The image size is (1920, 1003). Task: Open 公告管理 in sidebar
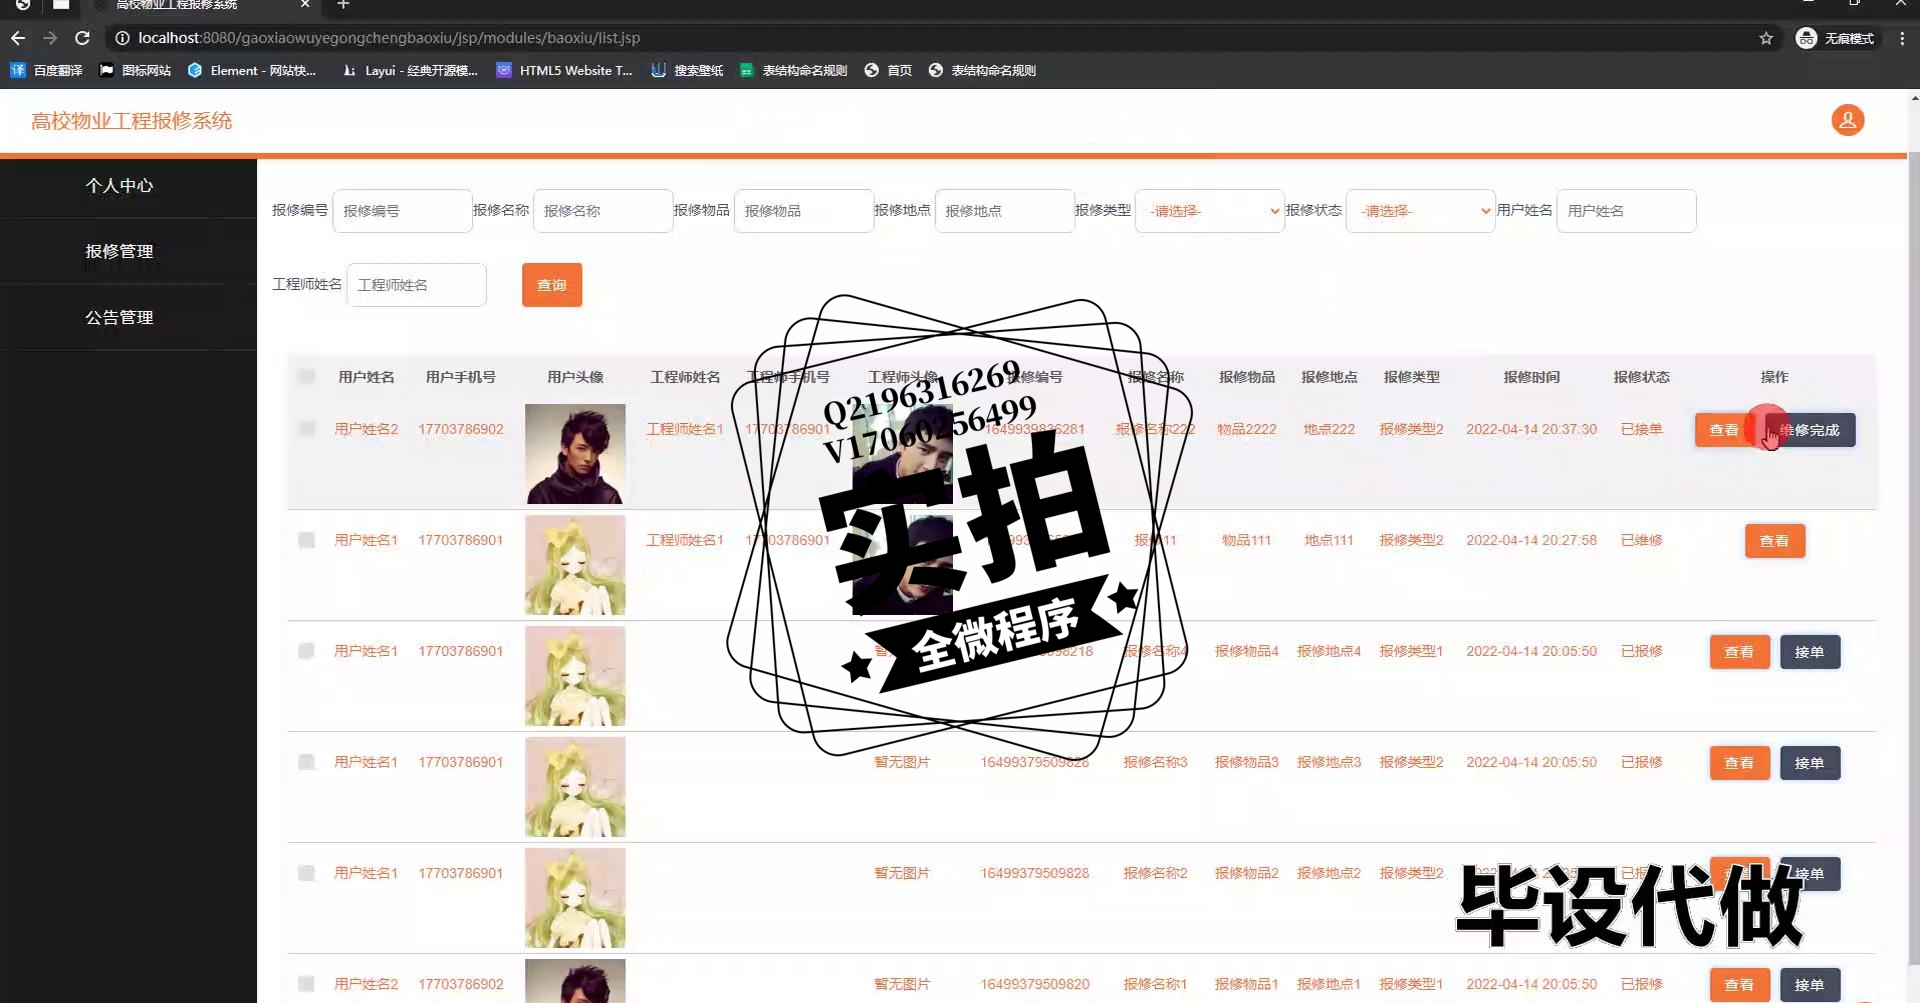119,318
